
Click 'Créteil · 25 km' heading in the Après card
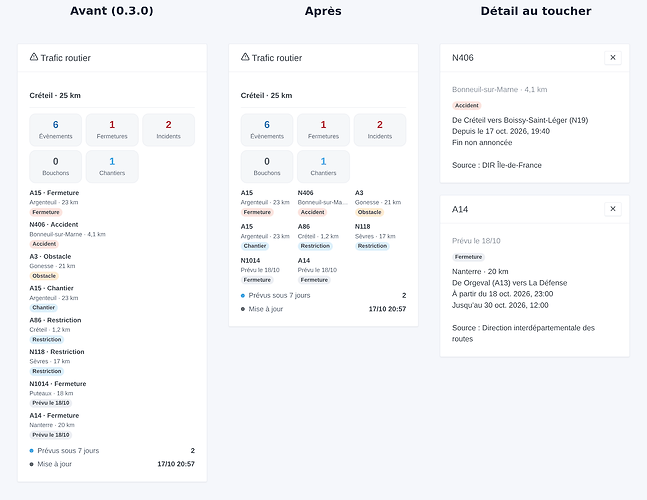[x=266, y=95]
